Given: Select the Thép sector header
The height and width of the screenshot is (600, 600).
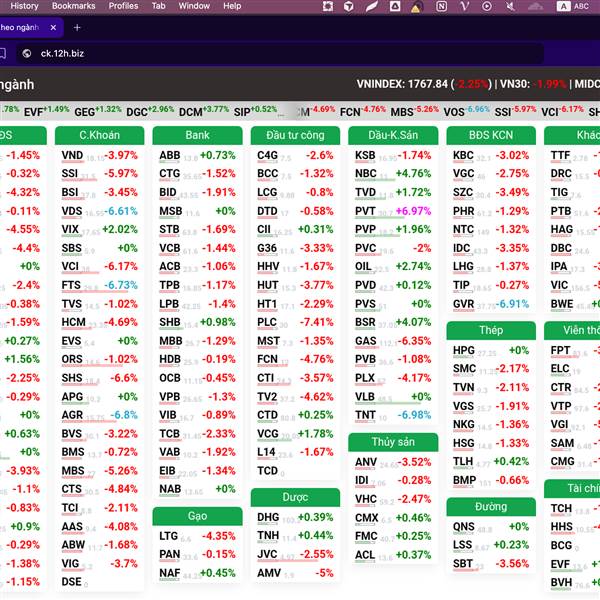Looking at the screenshot, I should 491,330.
